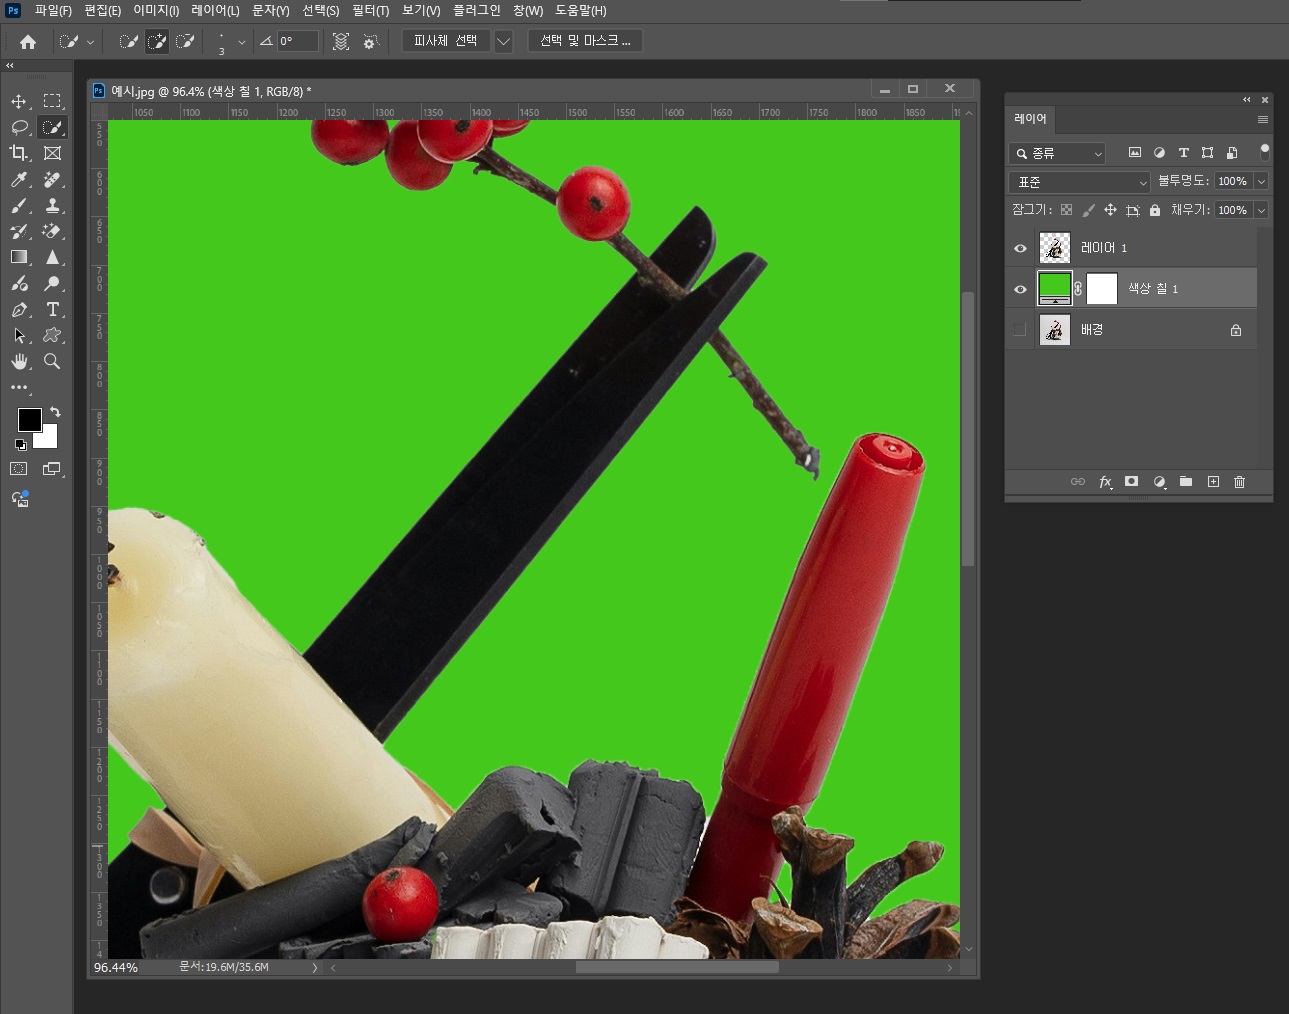Toggle Quick Mask mode
This screenshot has height=1014, width=1289.
19,468
